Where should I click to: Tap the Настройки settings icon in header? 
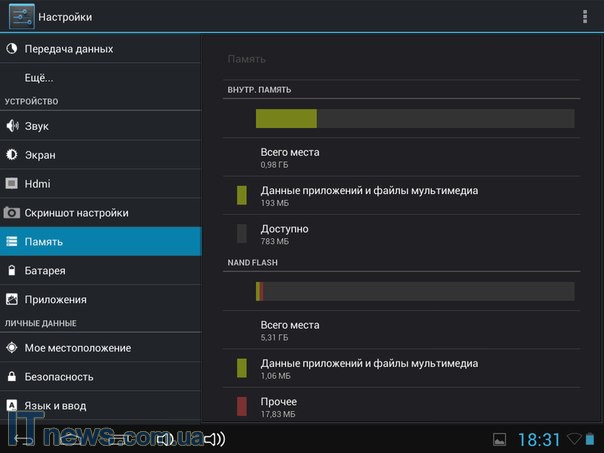click(x=21, y=17)
